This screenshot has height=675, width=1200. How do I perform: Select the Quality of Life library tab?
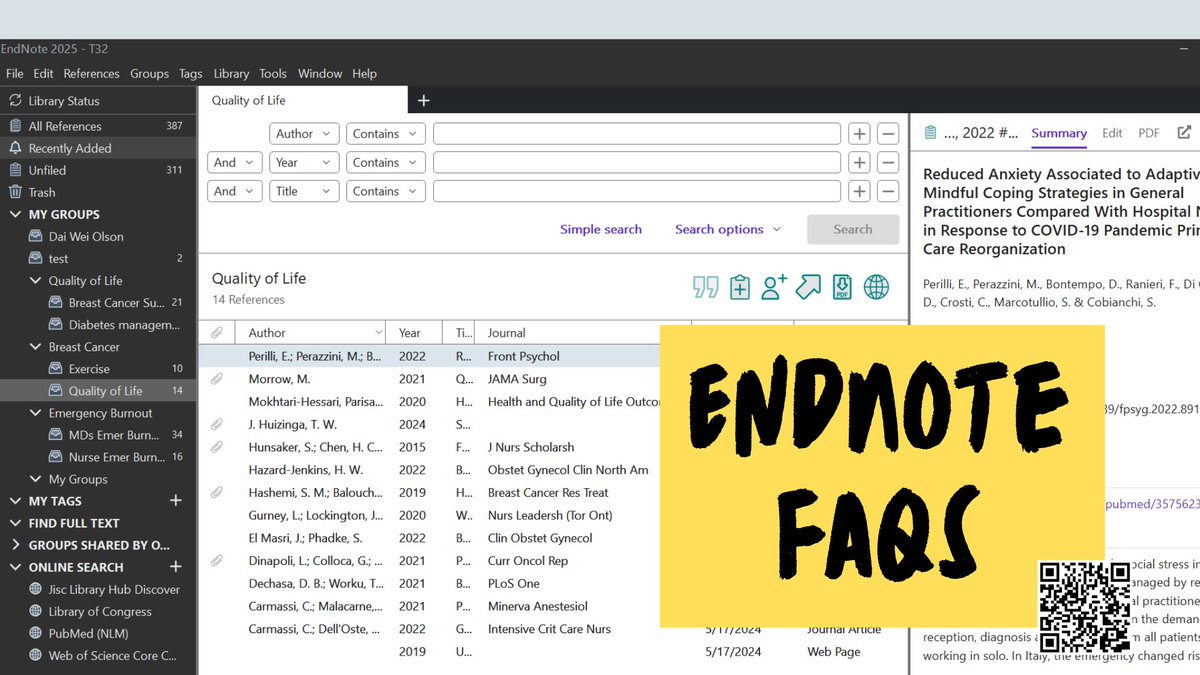click(303, 100)
